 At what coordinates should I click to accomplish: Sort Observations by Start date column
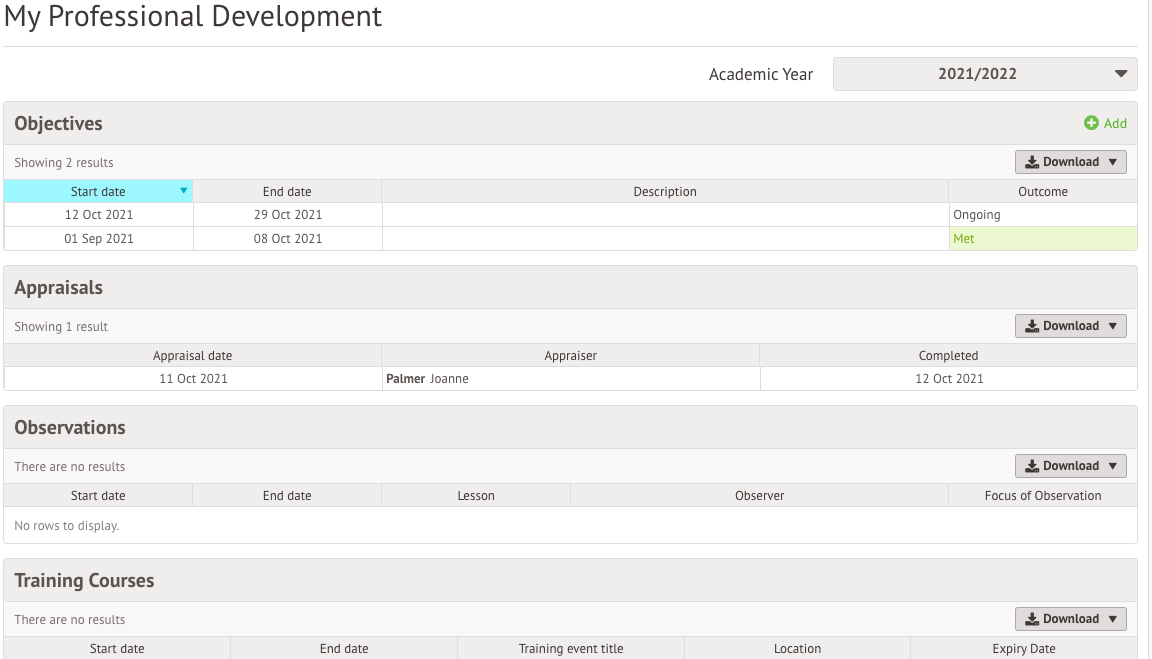point(98,496)
